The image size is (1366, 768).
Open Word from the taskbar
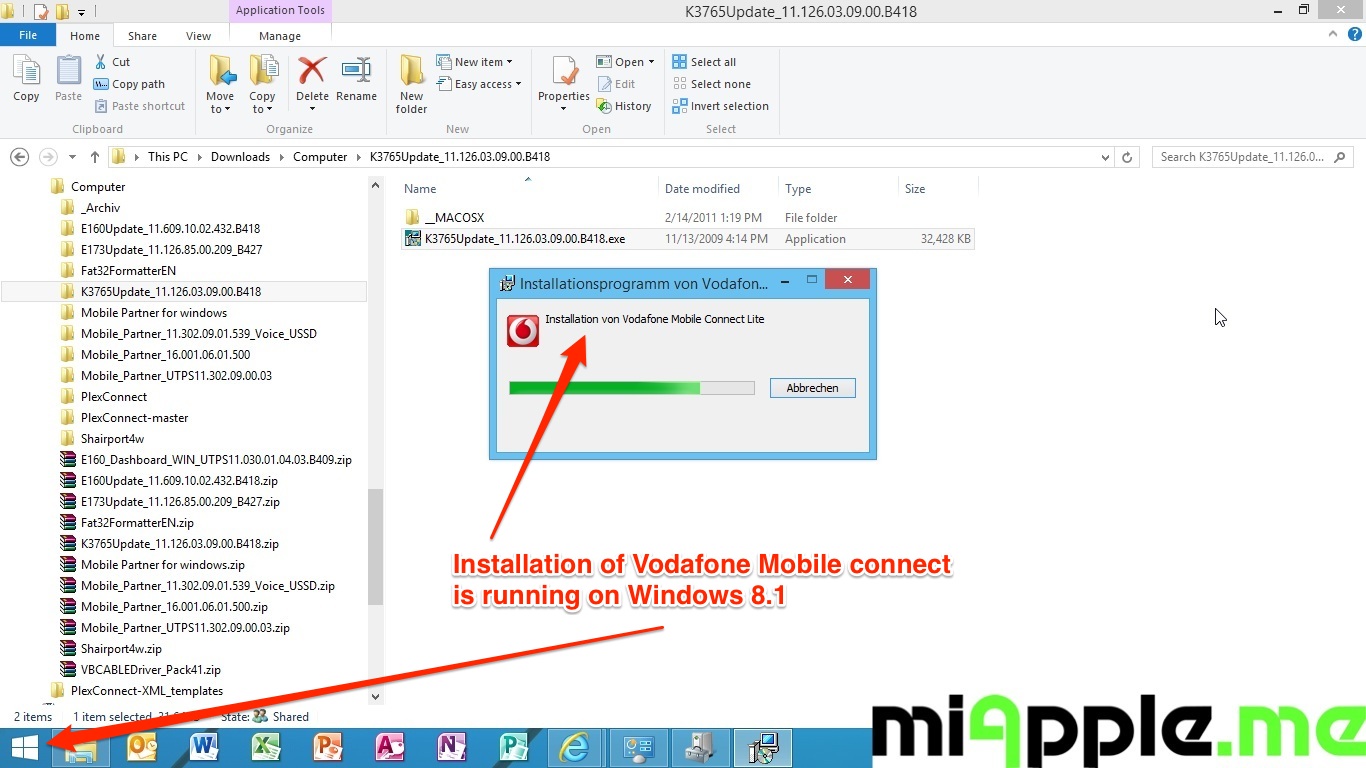coord(204,747)
